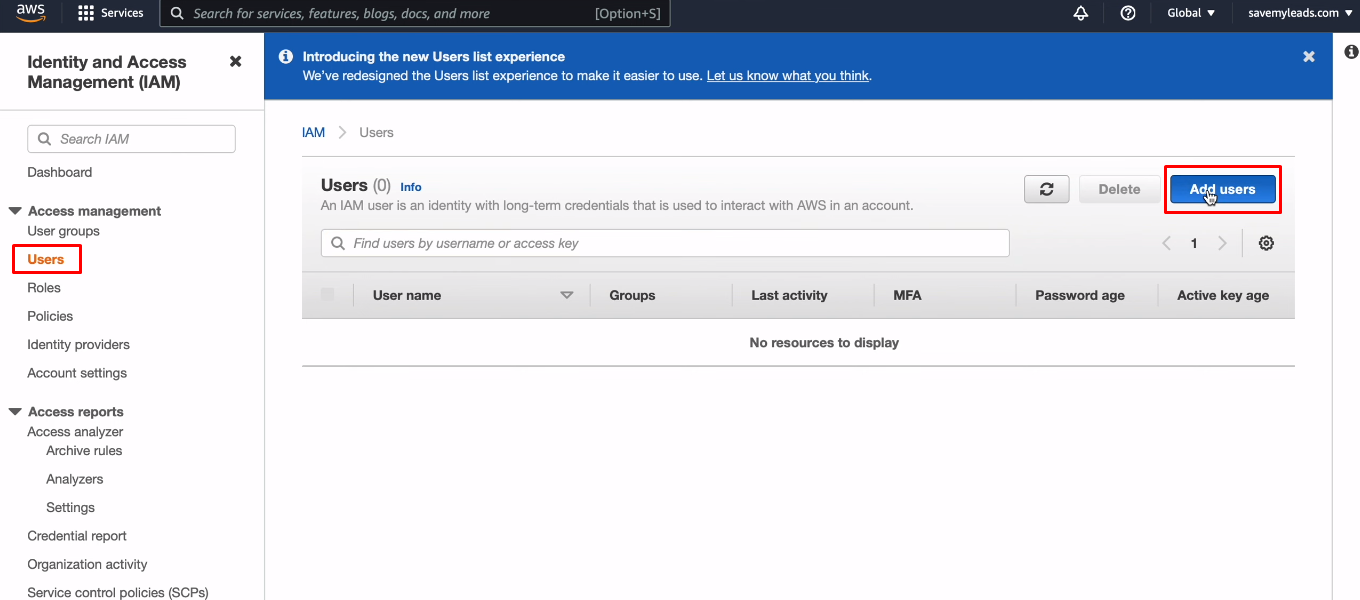This screenshot has height=600, width=1360.
Task: Open Settings under Access analyzer
Action: click(71, 508)
